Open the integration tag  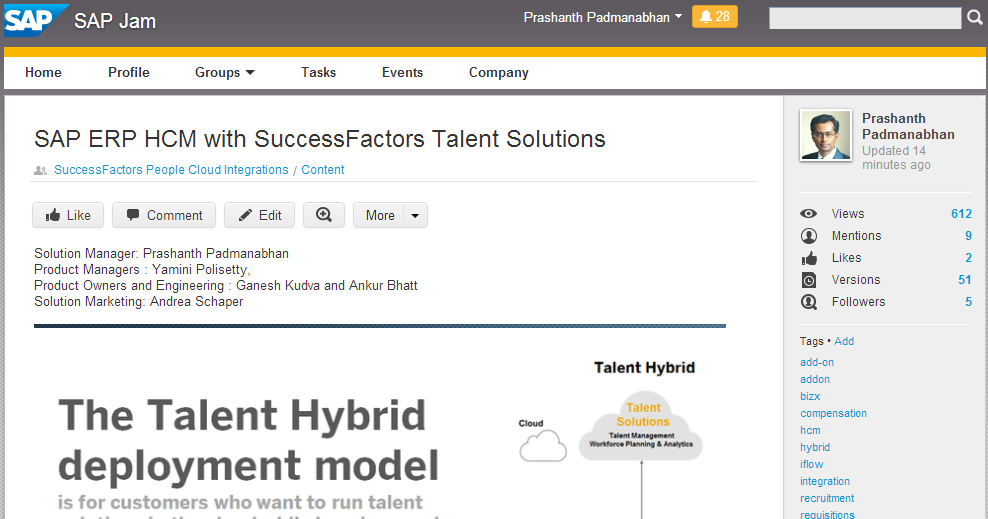click(x=825, y=481)
